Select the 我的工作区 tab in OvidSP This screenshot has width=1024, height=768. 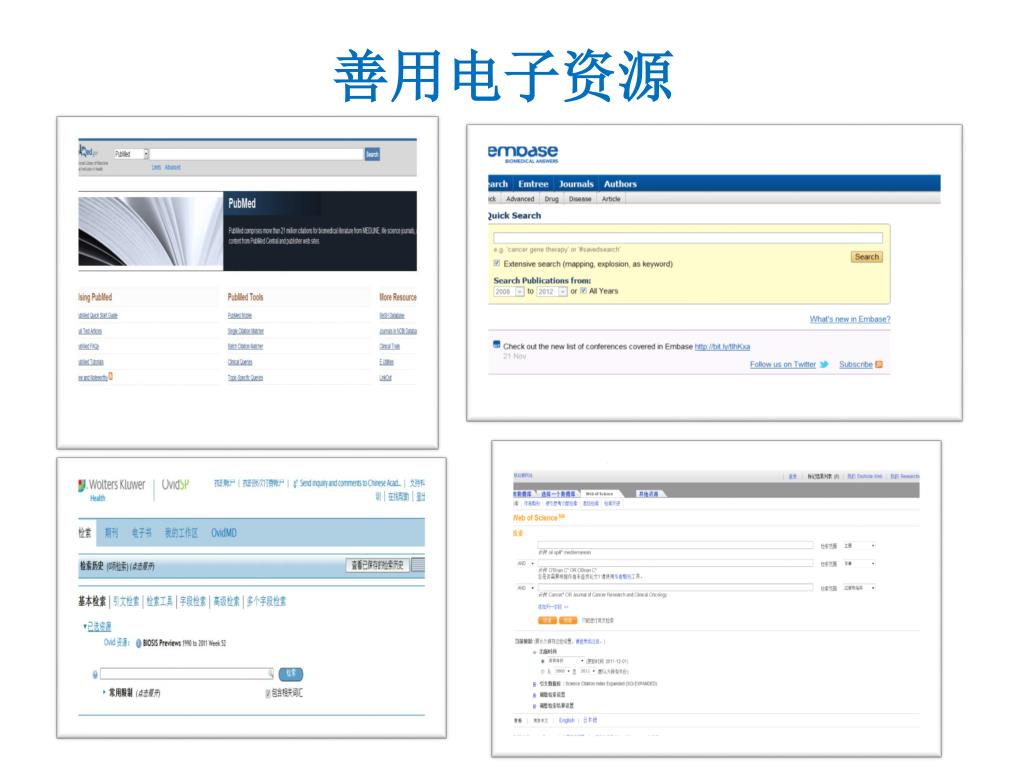(181, 533)
